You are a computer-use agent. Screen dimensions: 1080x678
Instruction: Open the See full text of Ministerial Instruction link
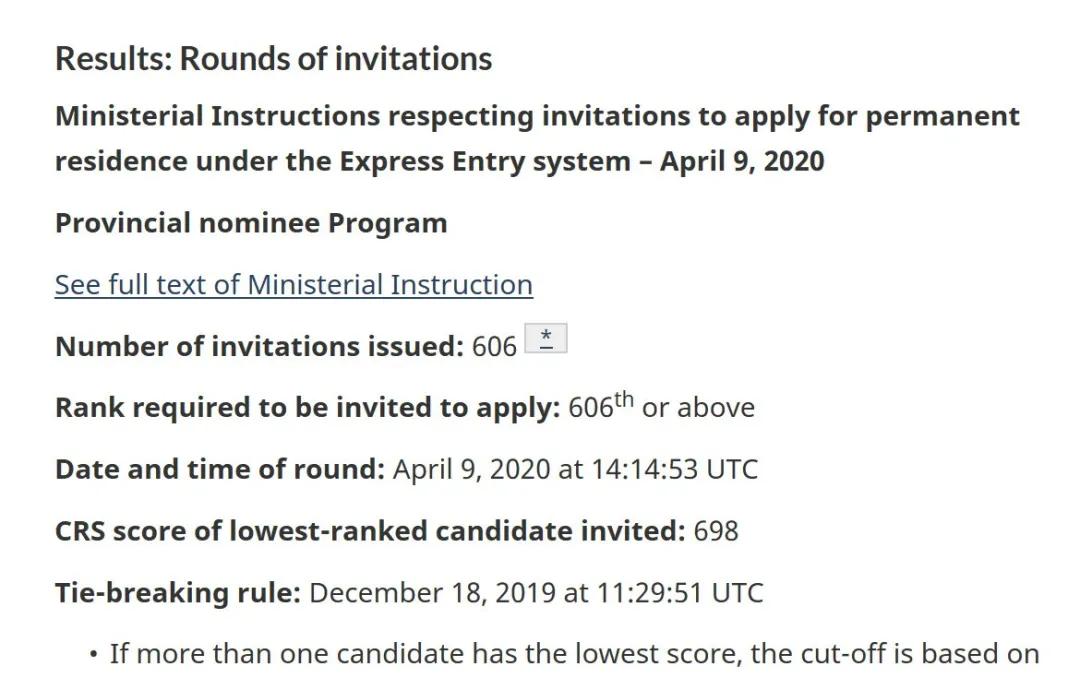(293, 285)
